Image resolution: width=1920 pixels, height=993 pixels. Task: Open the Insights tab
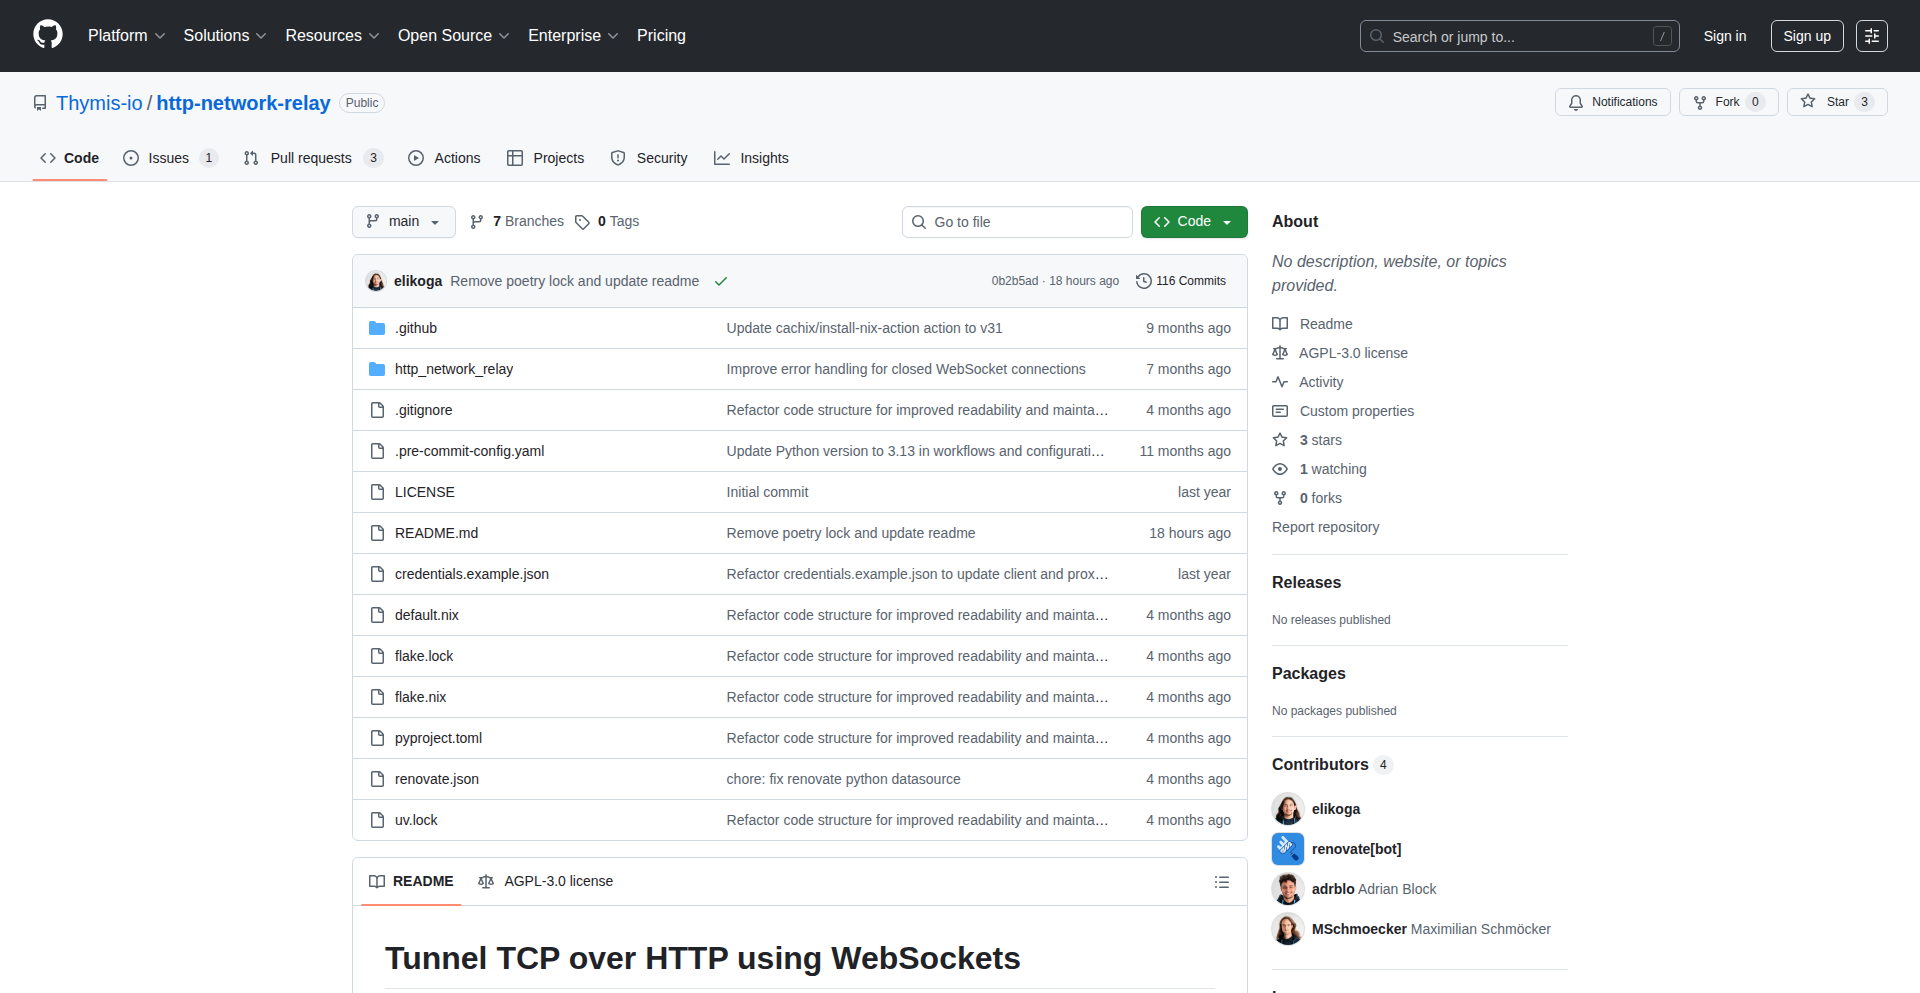(752, 158)
